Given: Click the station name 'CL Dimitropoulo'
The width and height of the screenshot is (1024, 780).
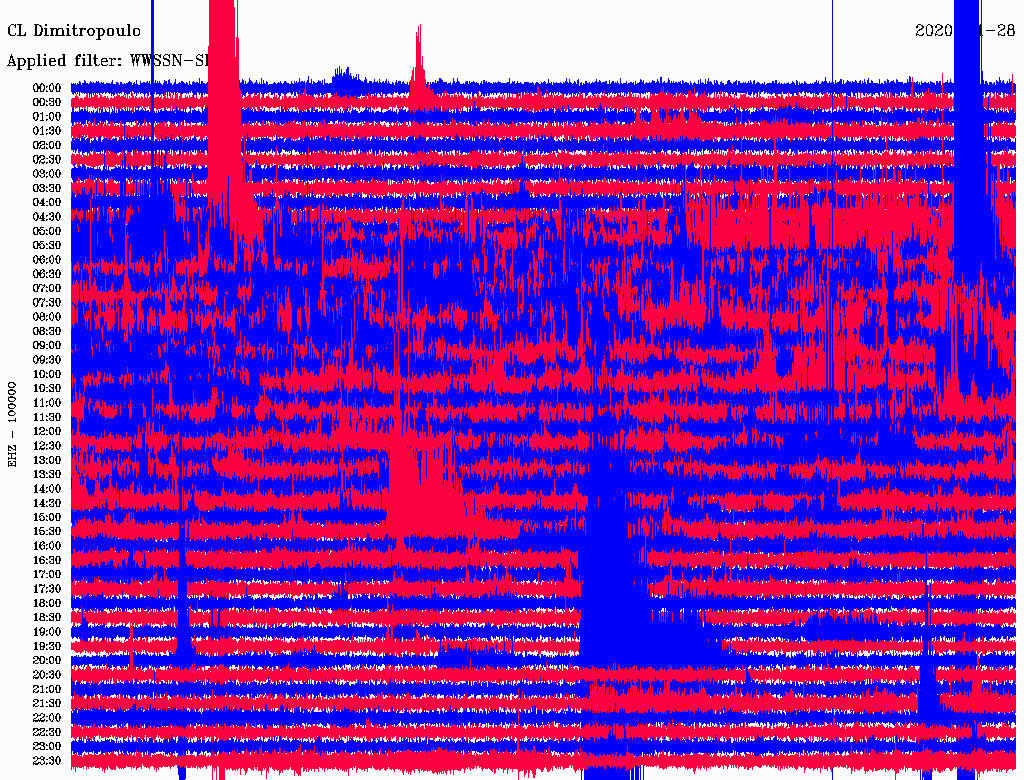Looking at the screenshot, I should (74, 31).
